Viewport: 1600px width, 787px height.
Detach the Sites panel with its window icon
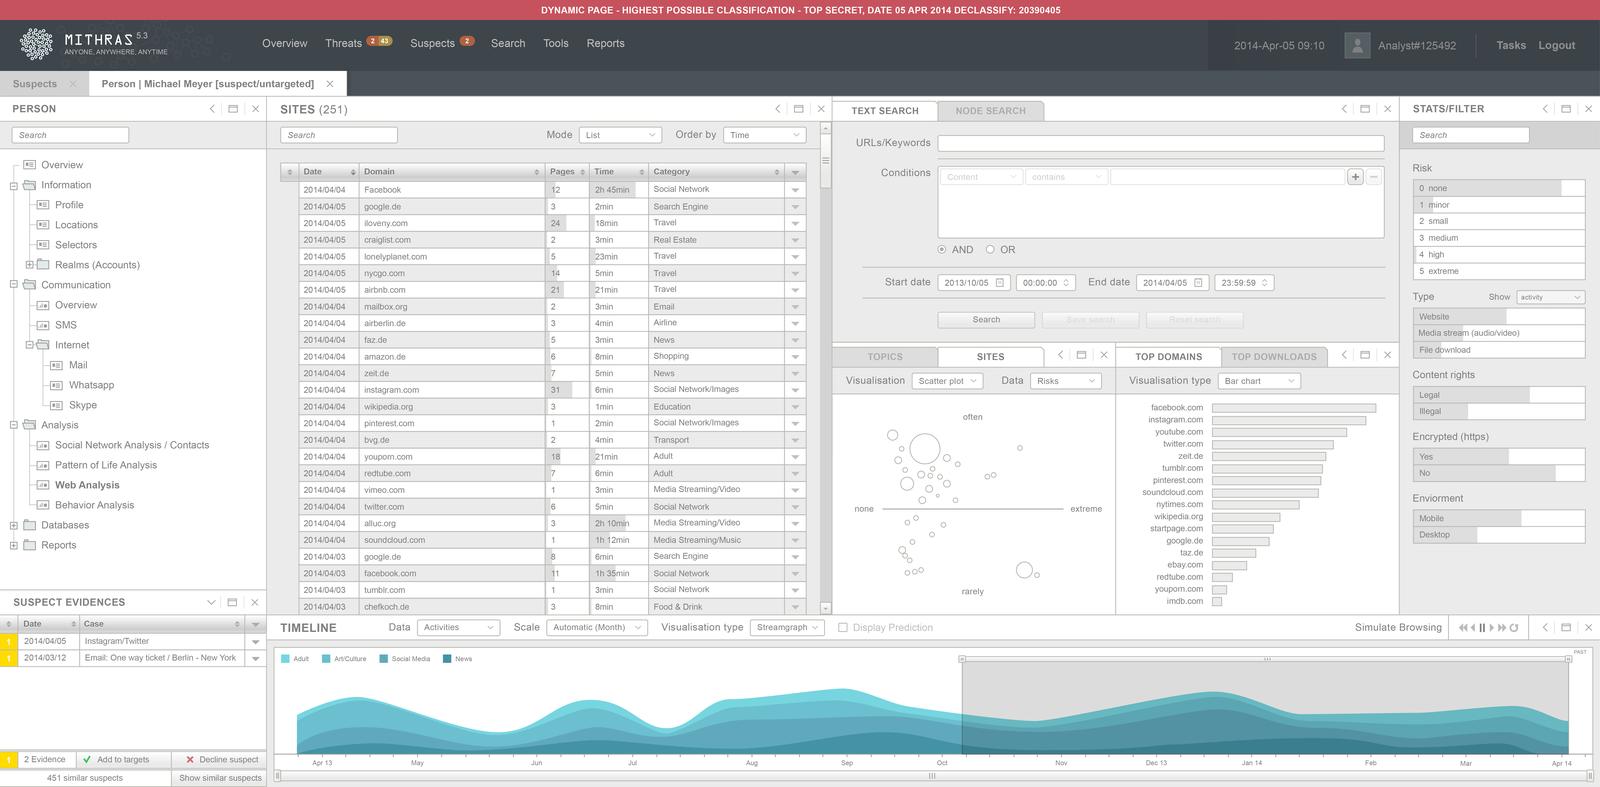pos(799,109)
